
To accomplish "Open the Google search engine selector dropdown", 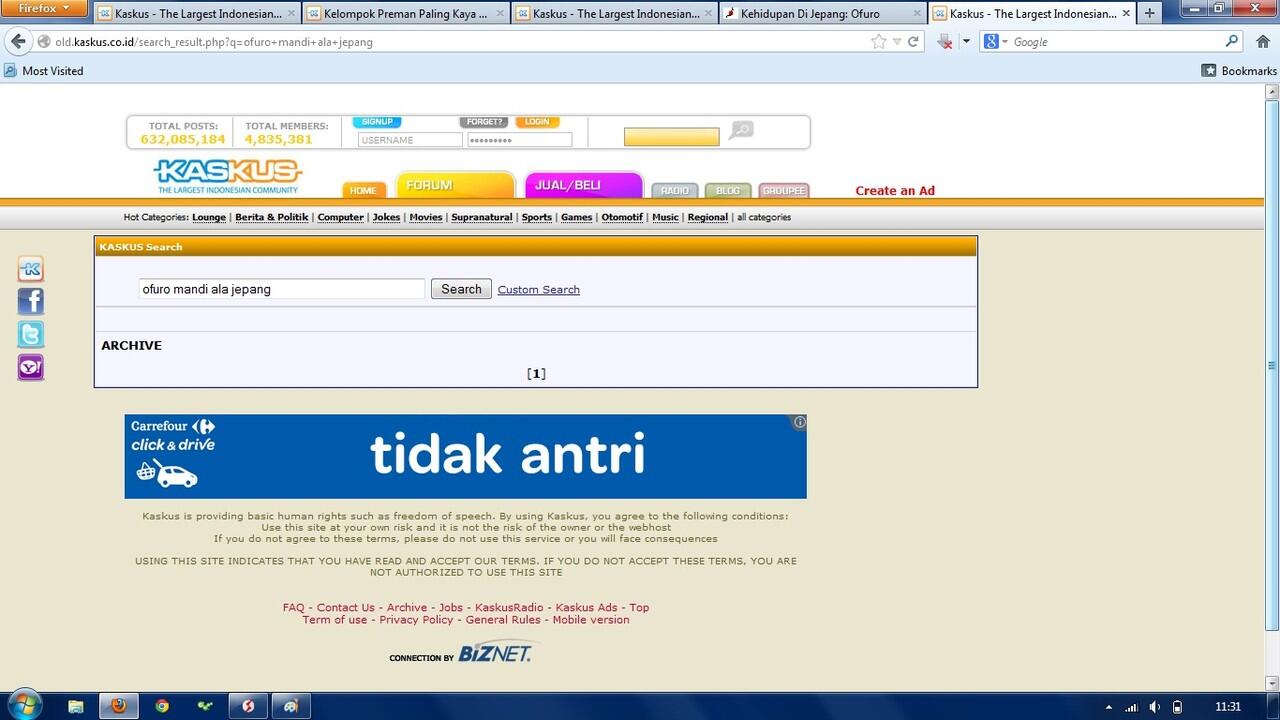I will (x=995, y=42).
